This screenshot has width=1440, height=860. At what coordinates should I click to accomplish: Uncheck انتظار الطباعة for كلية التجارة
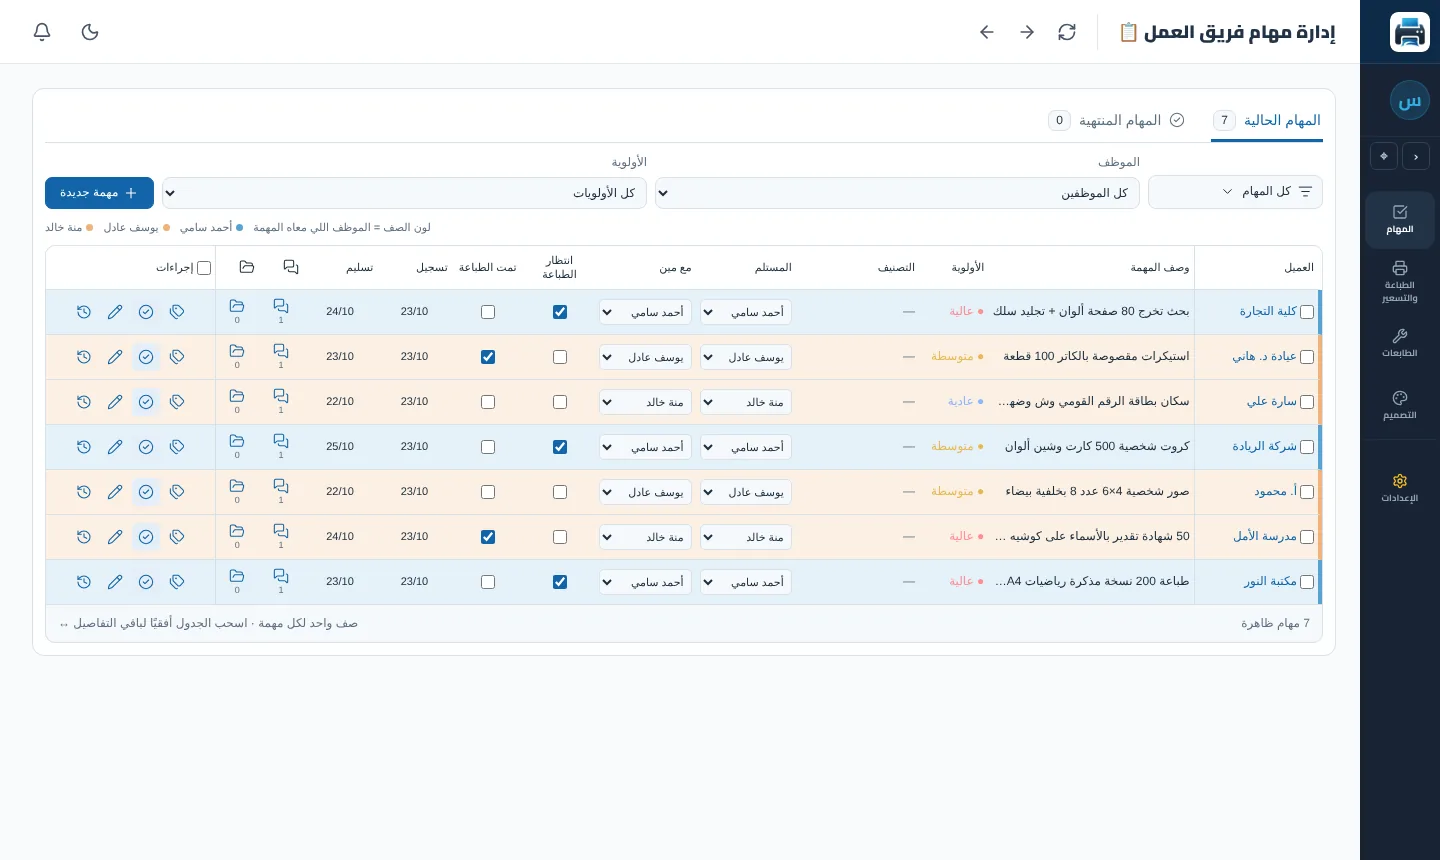pos(560,312)
